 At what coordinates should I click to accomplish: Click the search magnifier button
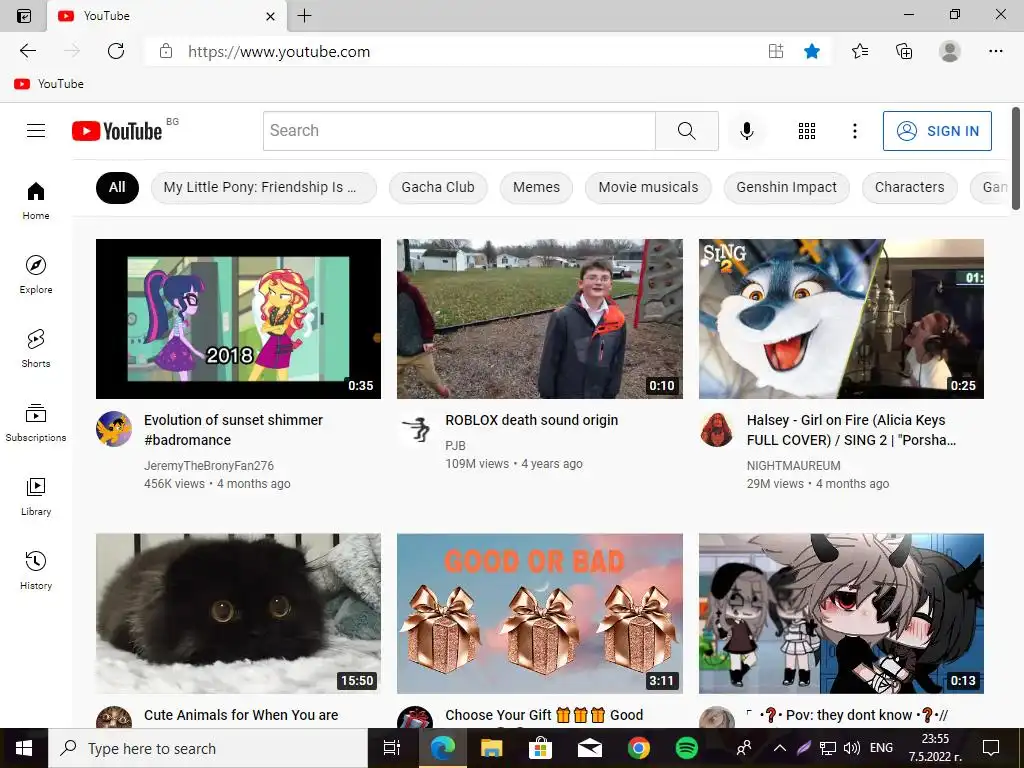[x=686, y=131]
